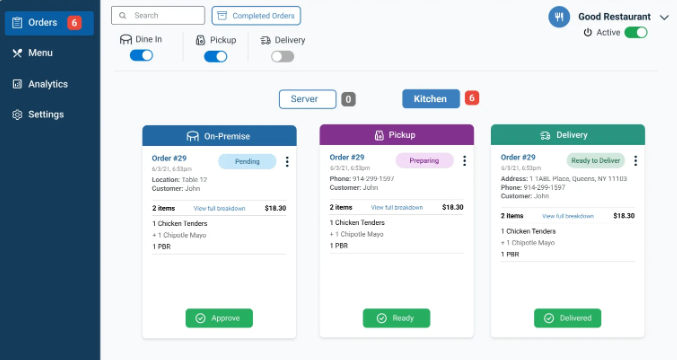Turn off the Pickup toggle
Screen dimensions: 677x360
tap(215, 57)
